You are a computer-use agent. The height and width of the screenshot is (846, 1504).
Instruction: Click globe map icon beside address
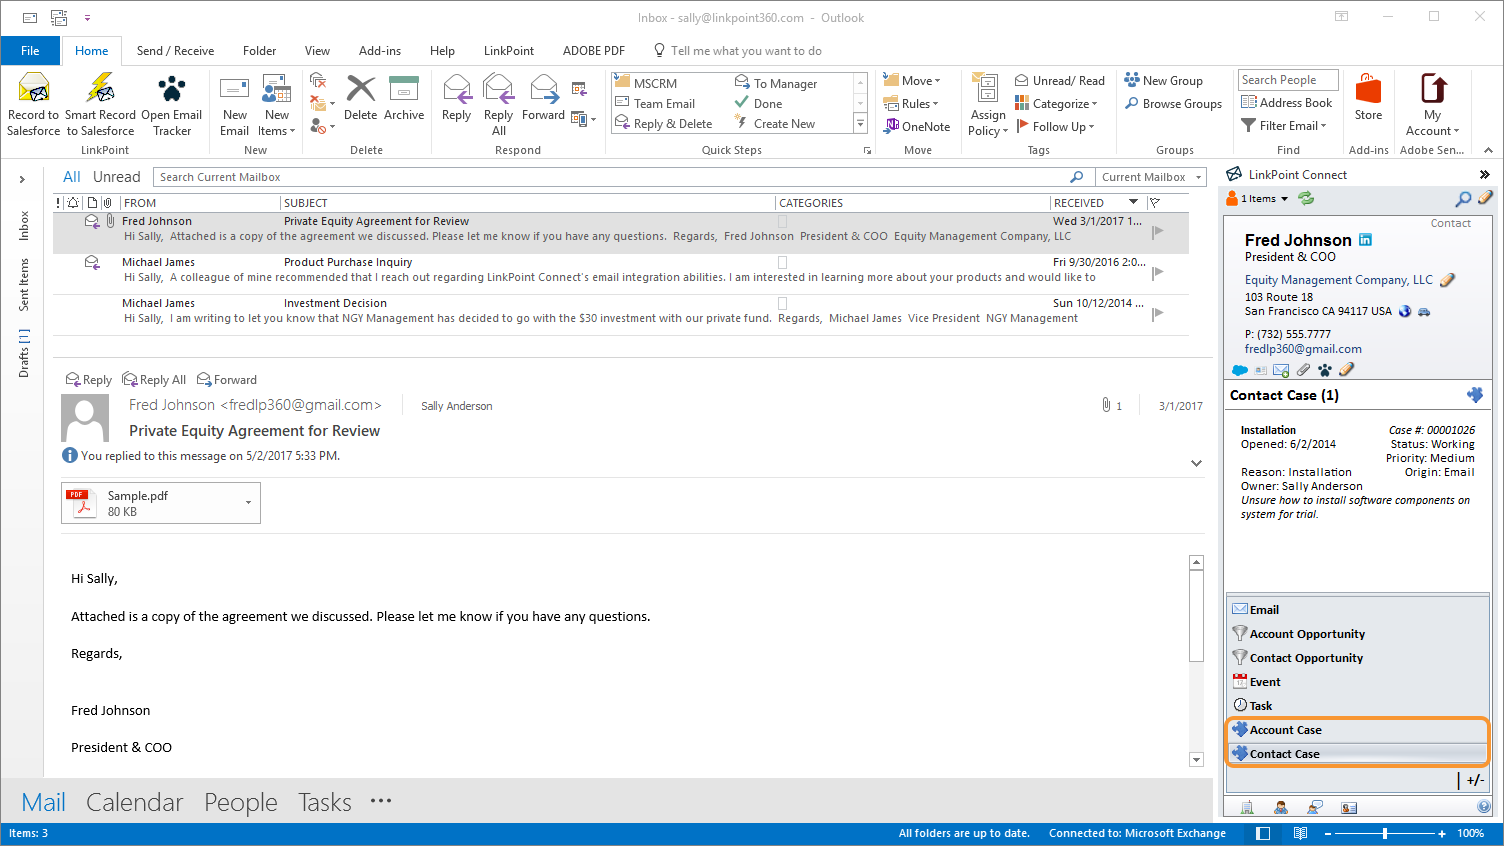(x=1405, y=311)
